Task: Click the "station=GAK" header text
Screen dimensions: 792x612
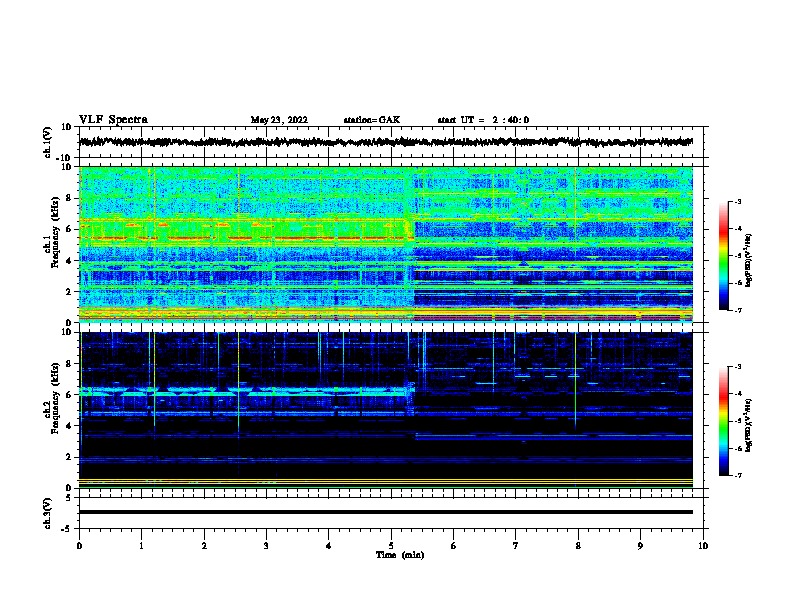Action: pyautogui.click(x=372, y=120)
